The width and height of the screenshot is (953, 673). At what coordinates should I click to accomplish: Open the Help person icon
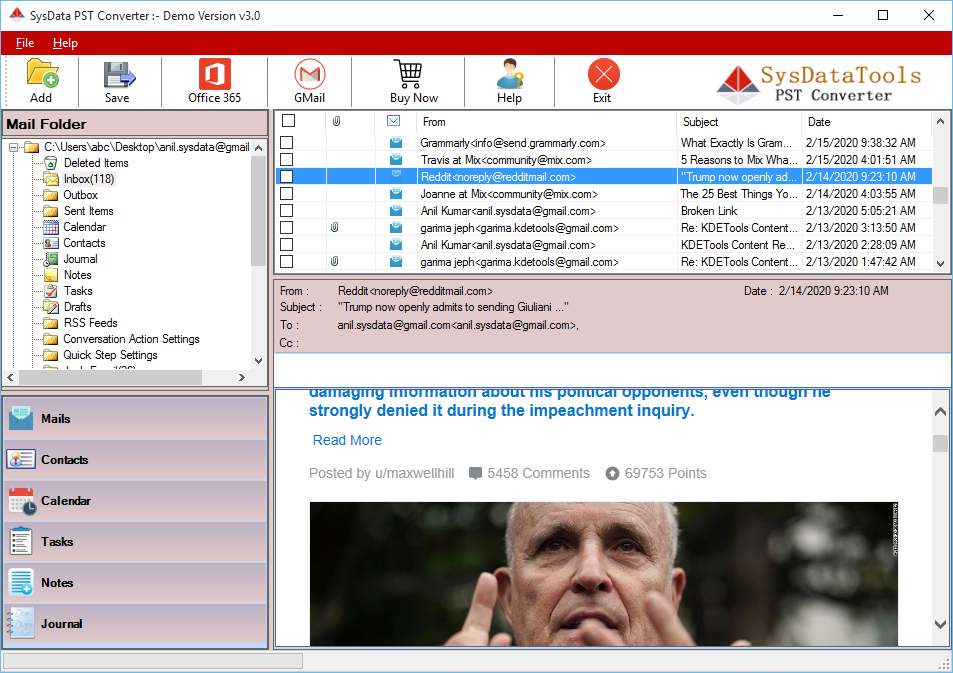[509, 74]
